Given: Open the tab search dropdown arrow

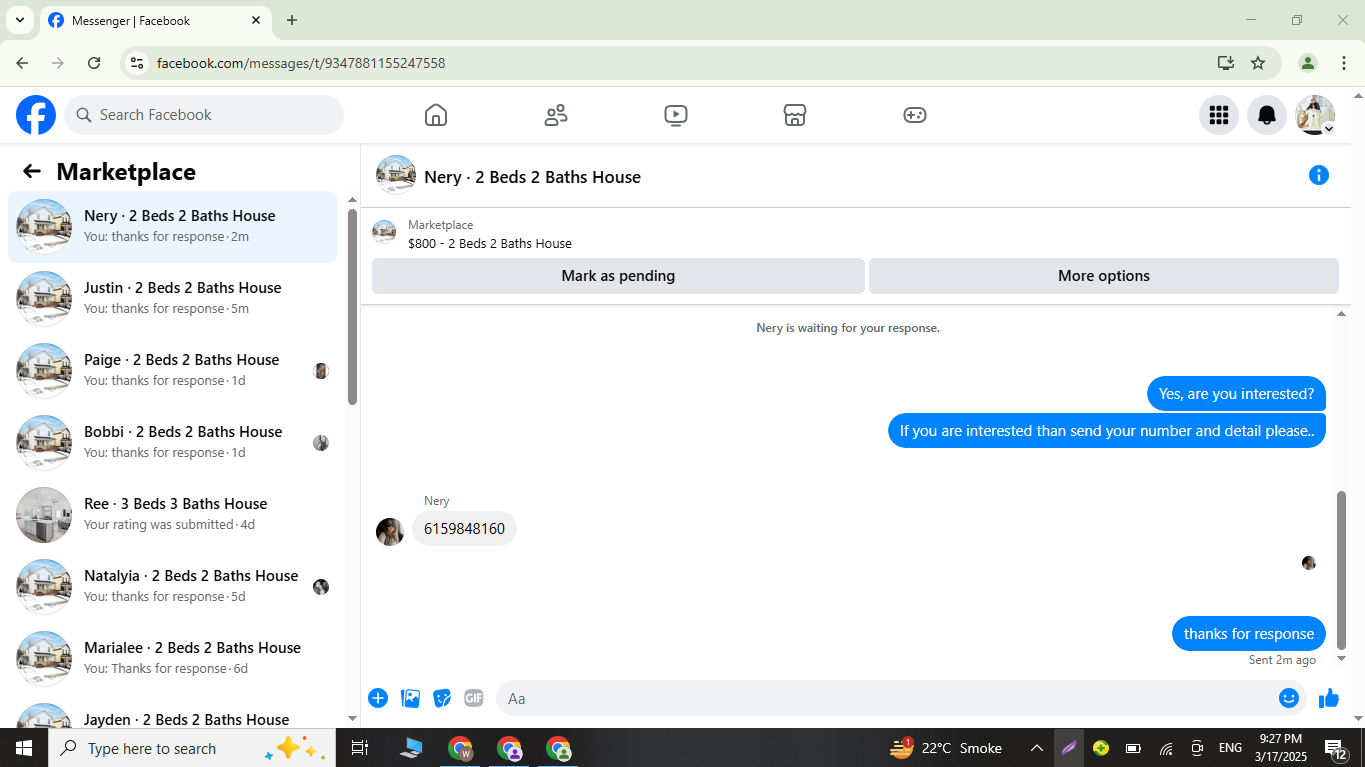Looking at the screenshot, I should [x=19, y=20].
